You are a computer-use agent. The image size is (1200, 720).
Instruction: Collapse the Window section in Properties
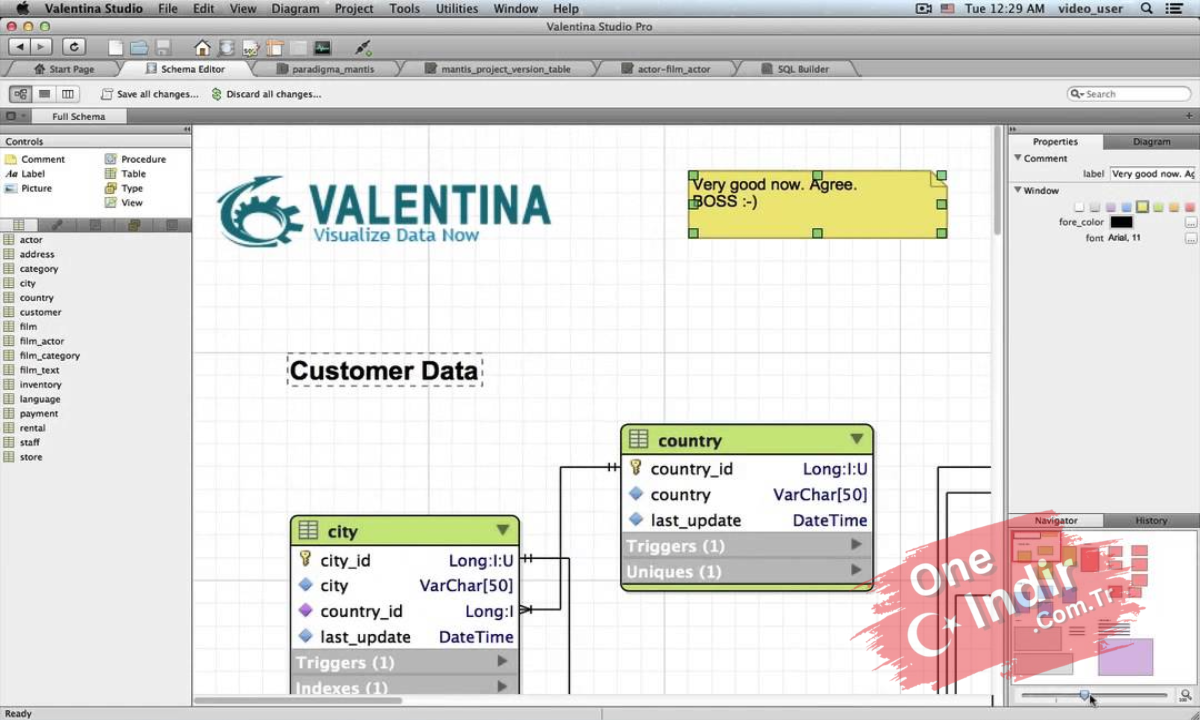coord(1018,190)
